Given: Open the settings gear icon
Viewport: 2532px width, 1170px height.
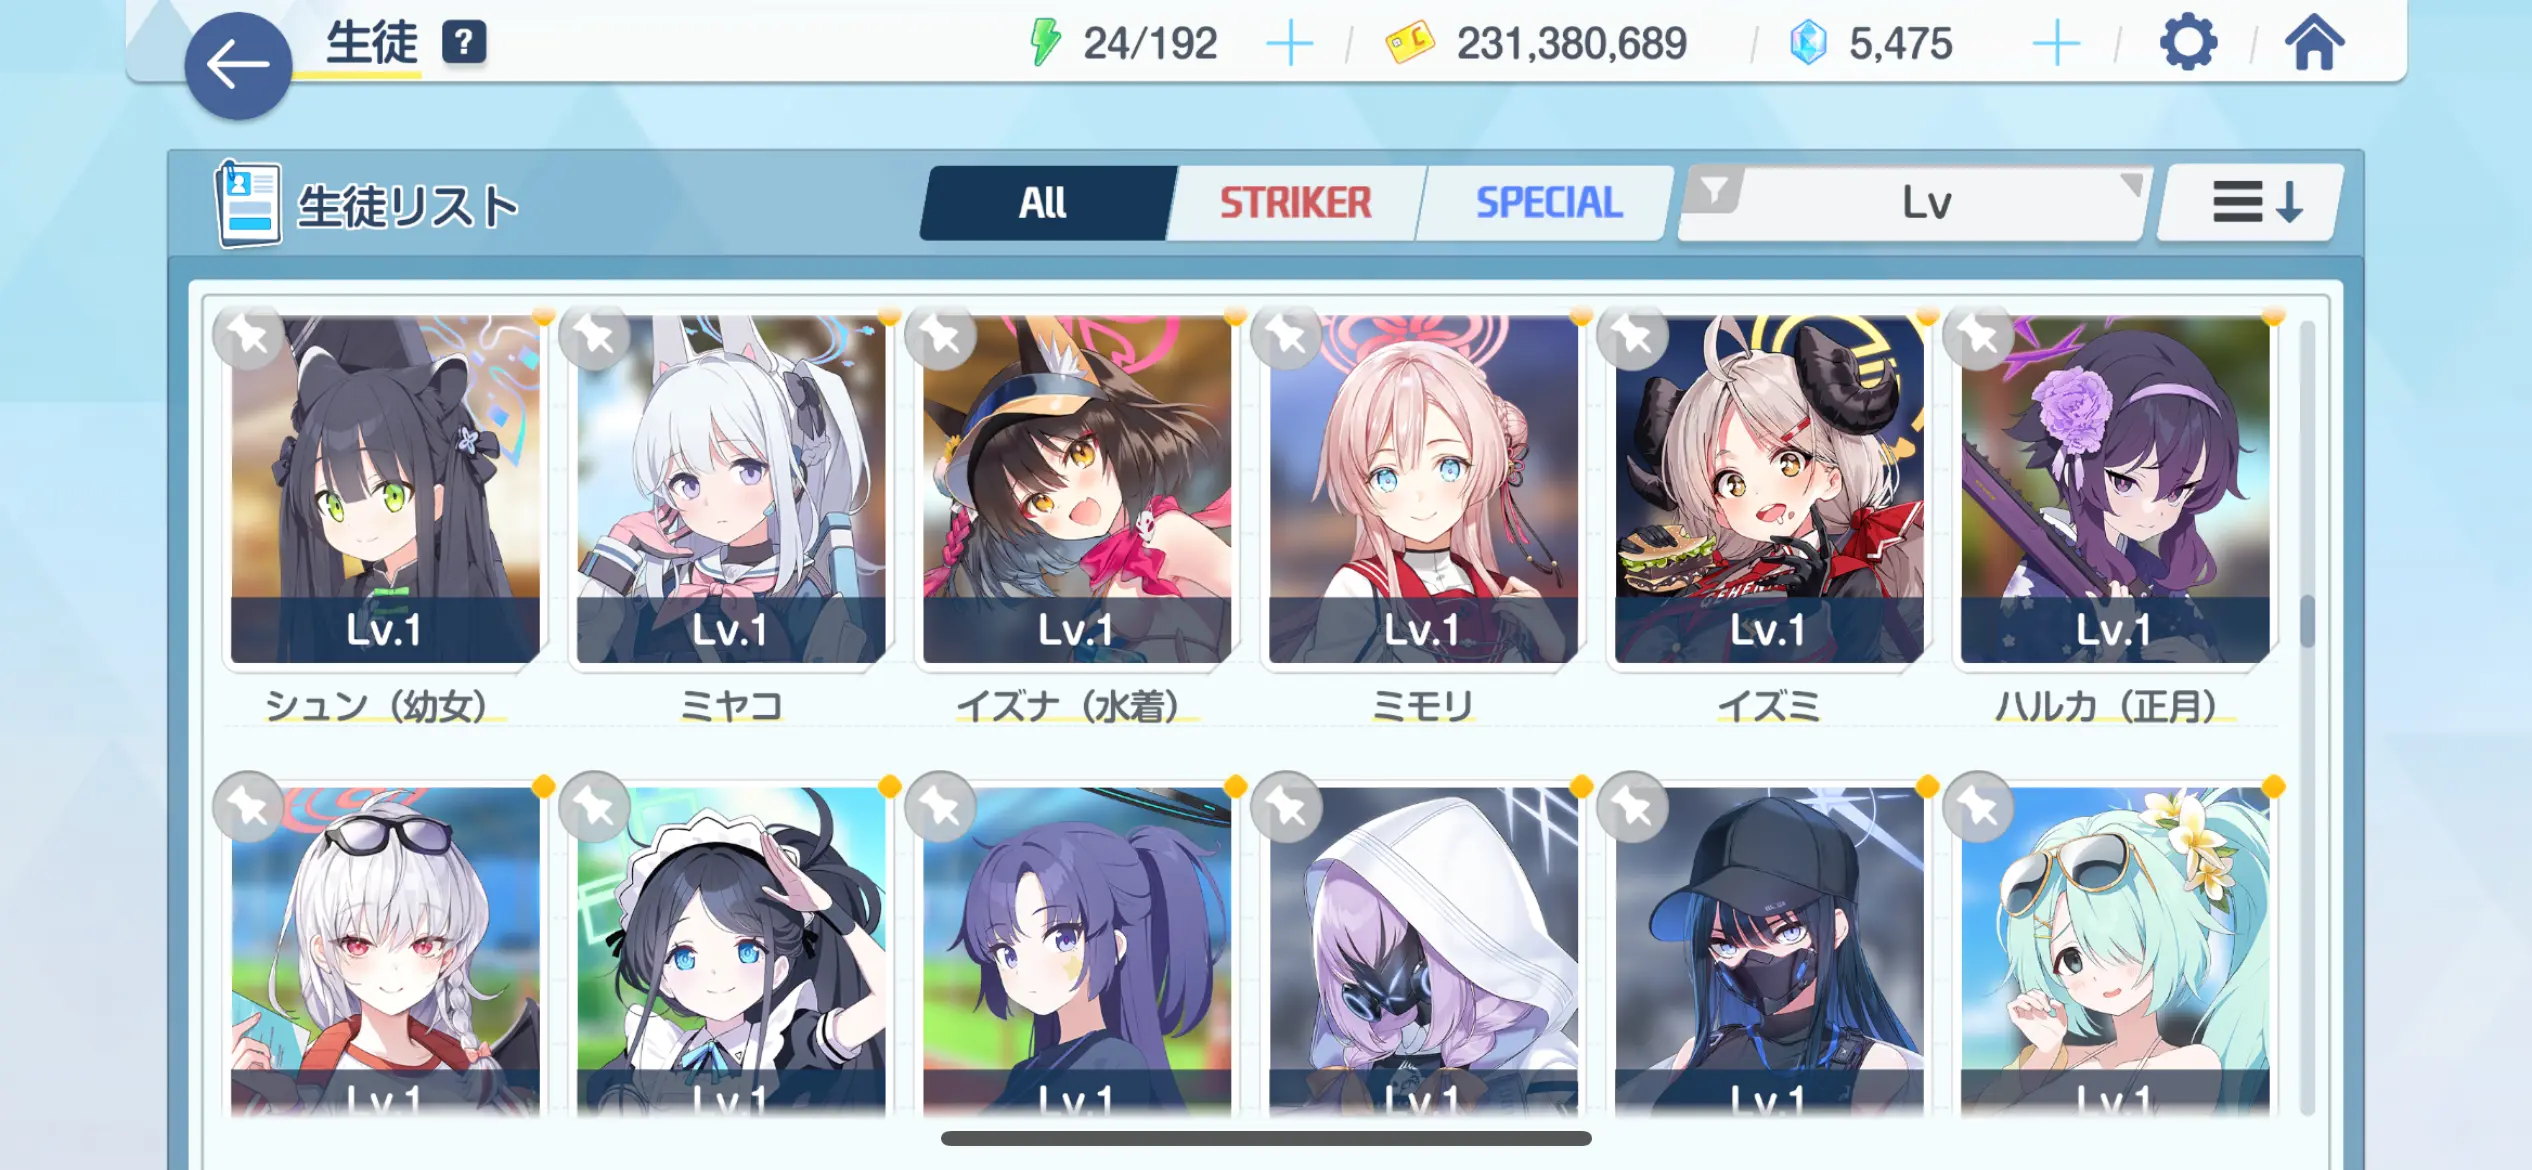Looking at the screenshot, I should coord(2188,43).
